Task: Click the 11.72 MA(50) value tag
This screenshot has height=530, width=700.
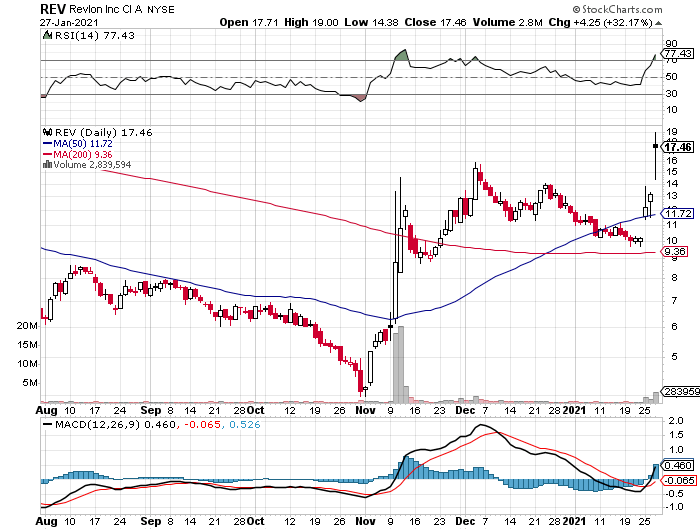Action: (x=678, y=213)
